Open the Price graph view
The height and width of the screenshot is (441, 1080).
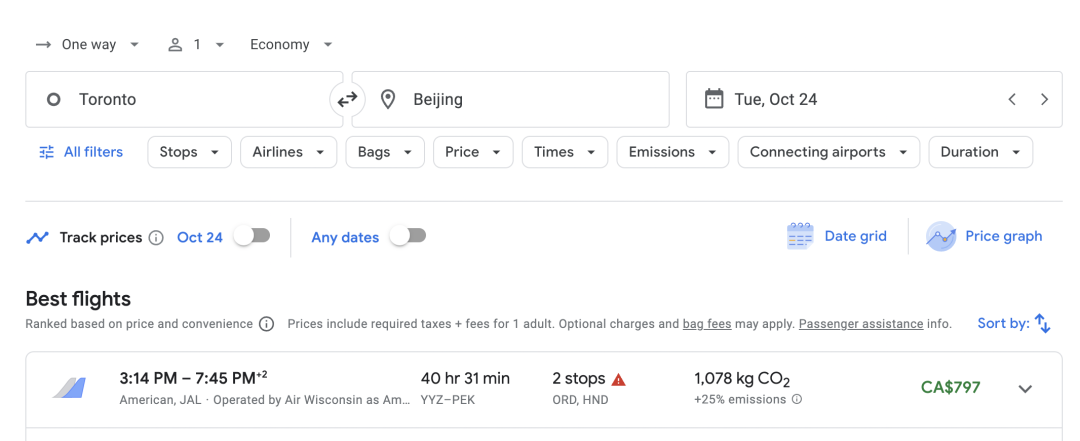[x=985, y=237]
